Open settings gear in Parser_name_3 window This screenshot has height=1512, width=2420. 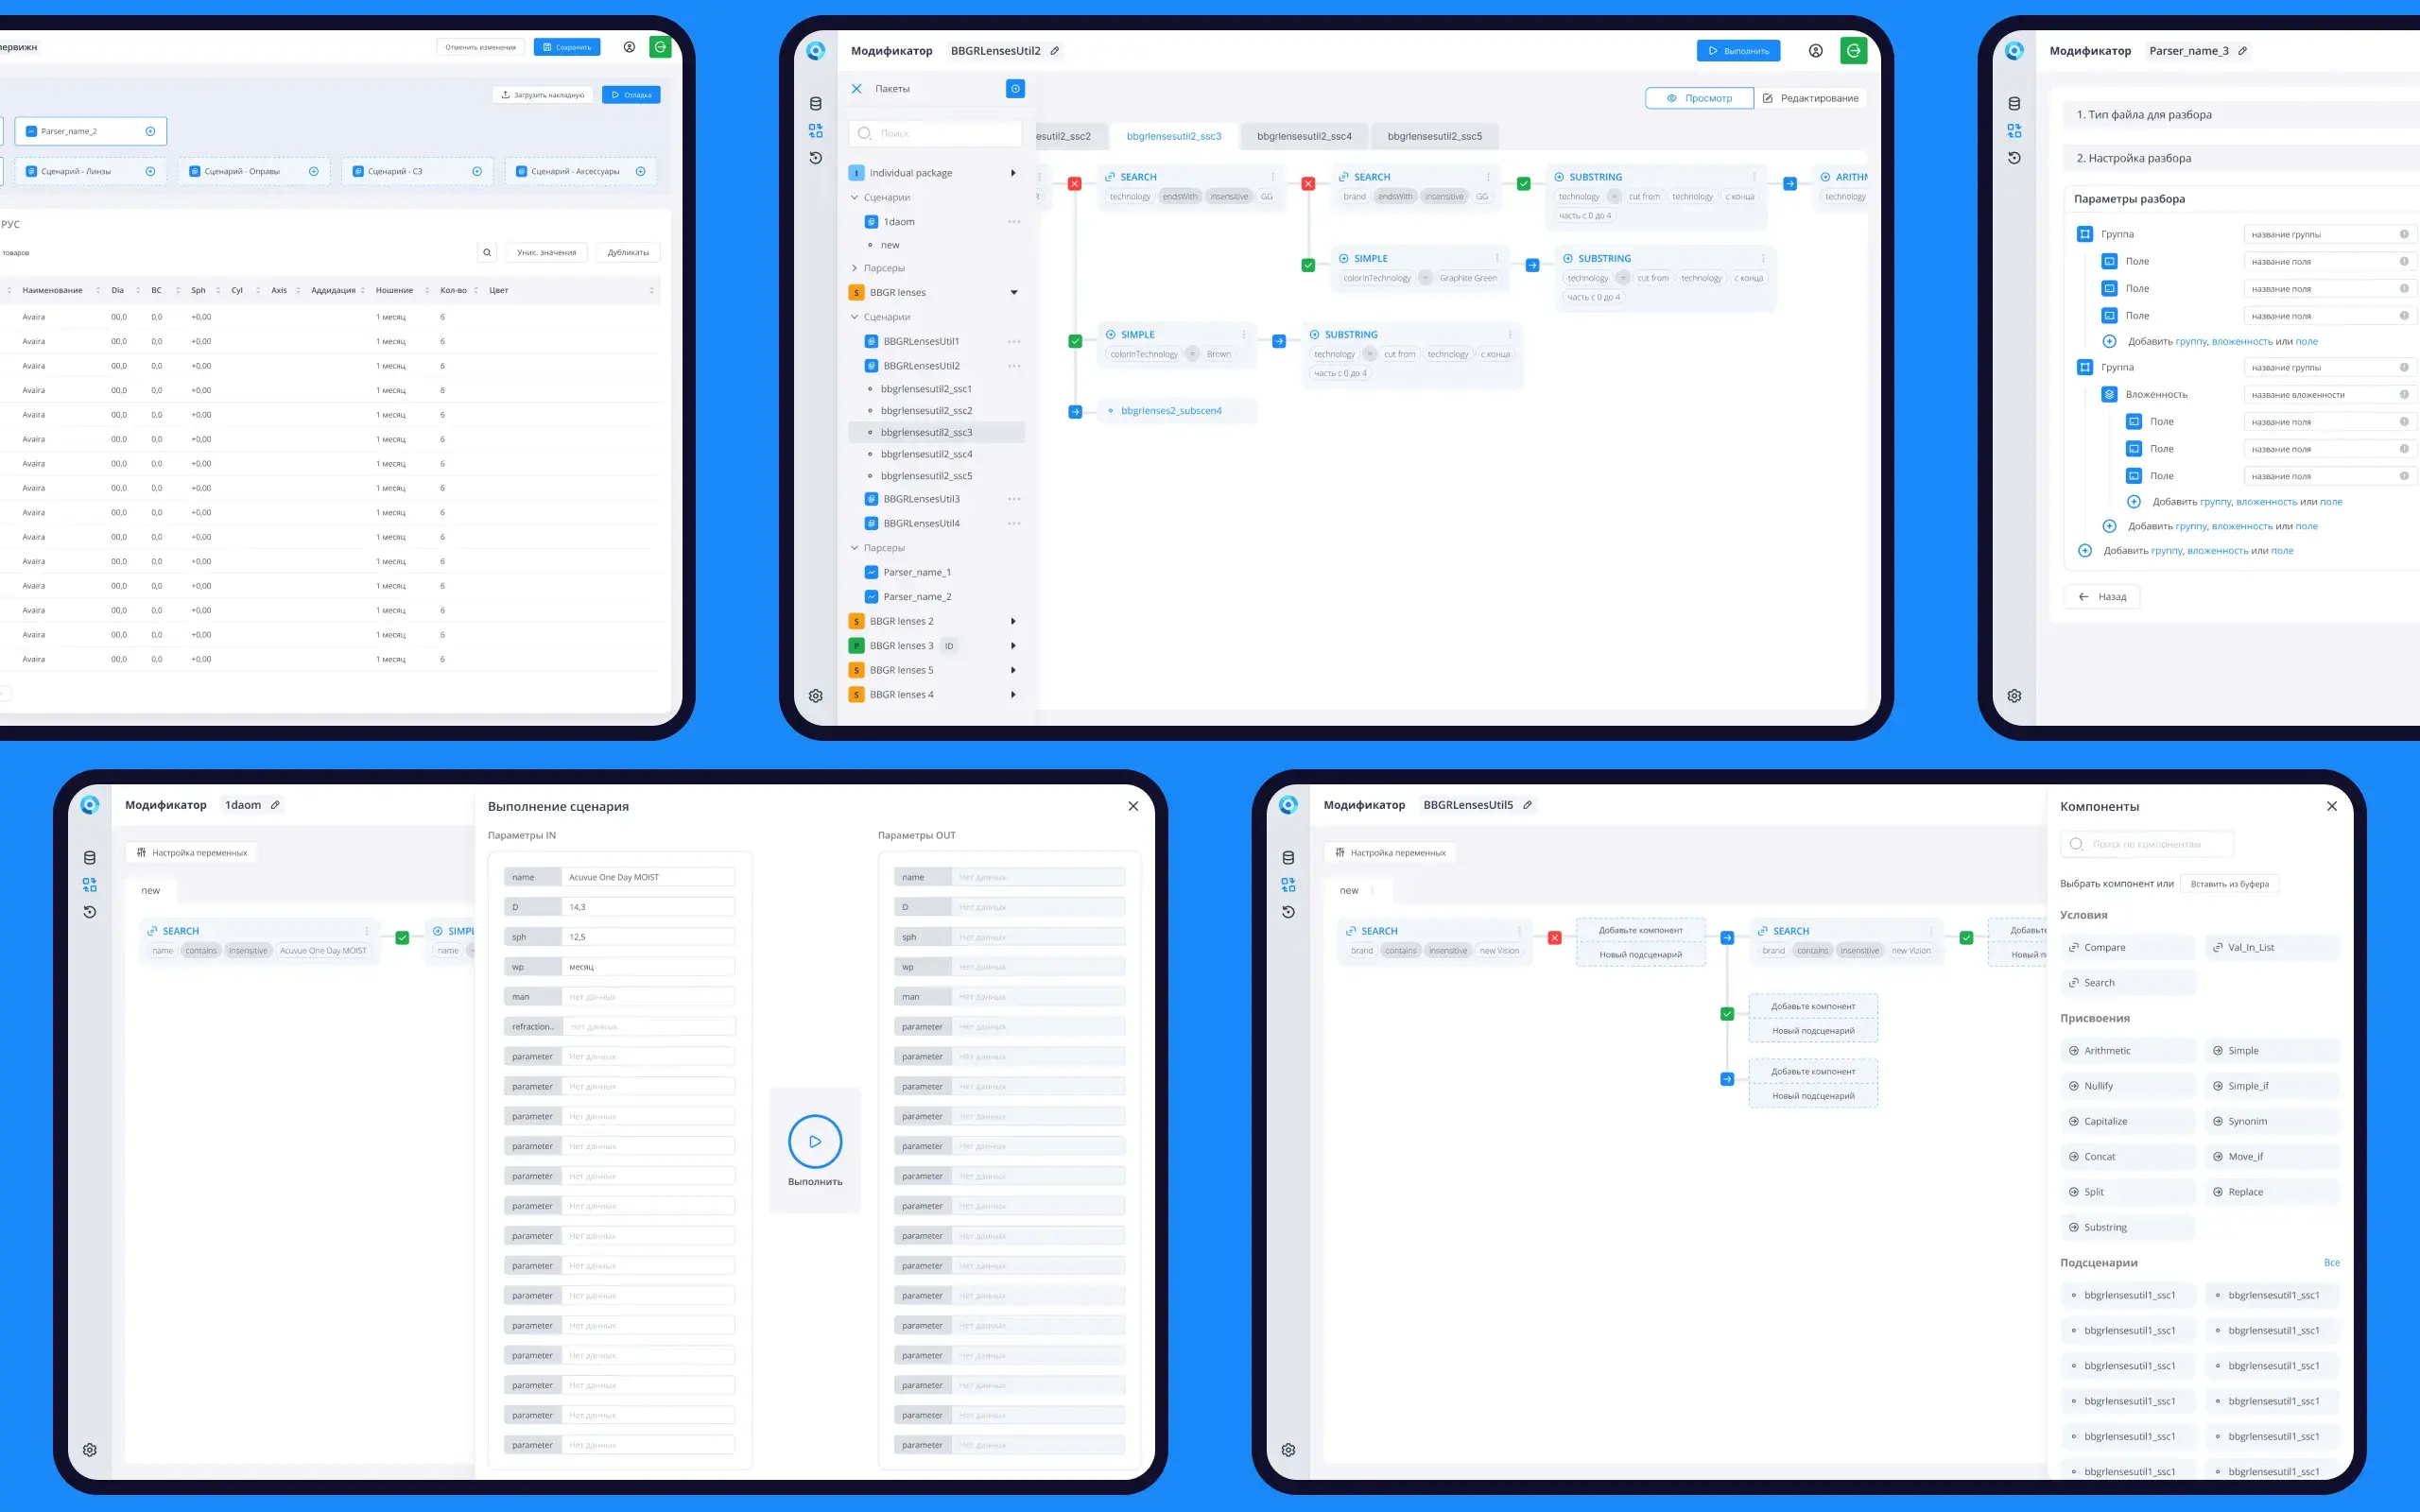coord(2014,696)
